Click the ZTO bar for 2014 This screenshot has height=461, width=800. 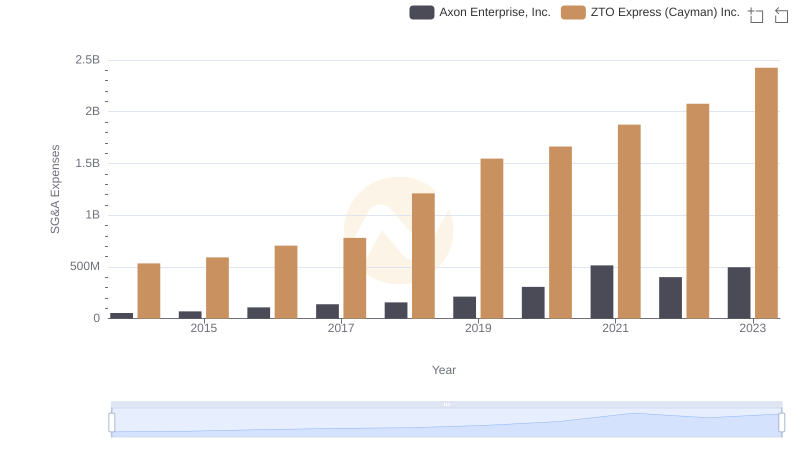click(x=149, y=291)
